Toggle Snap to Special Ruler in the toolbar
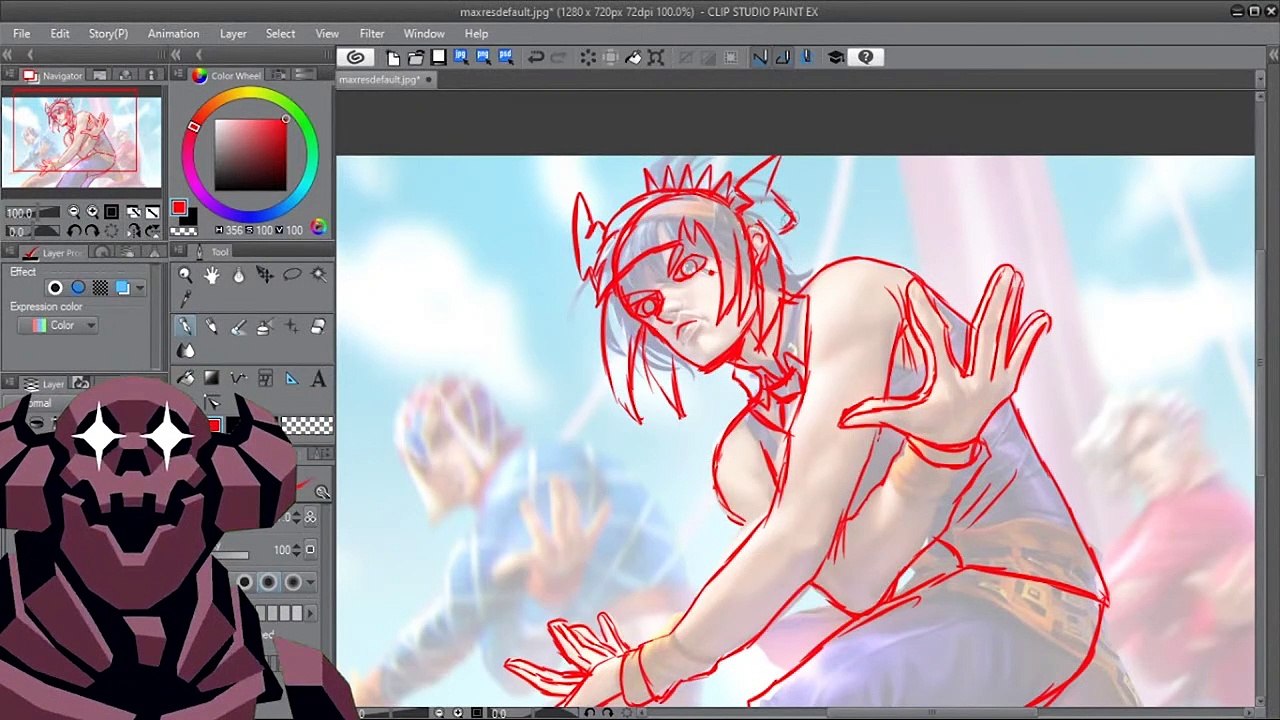The width and height of the screenshot is (1280, 720). (x=783, y=57)
